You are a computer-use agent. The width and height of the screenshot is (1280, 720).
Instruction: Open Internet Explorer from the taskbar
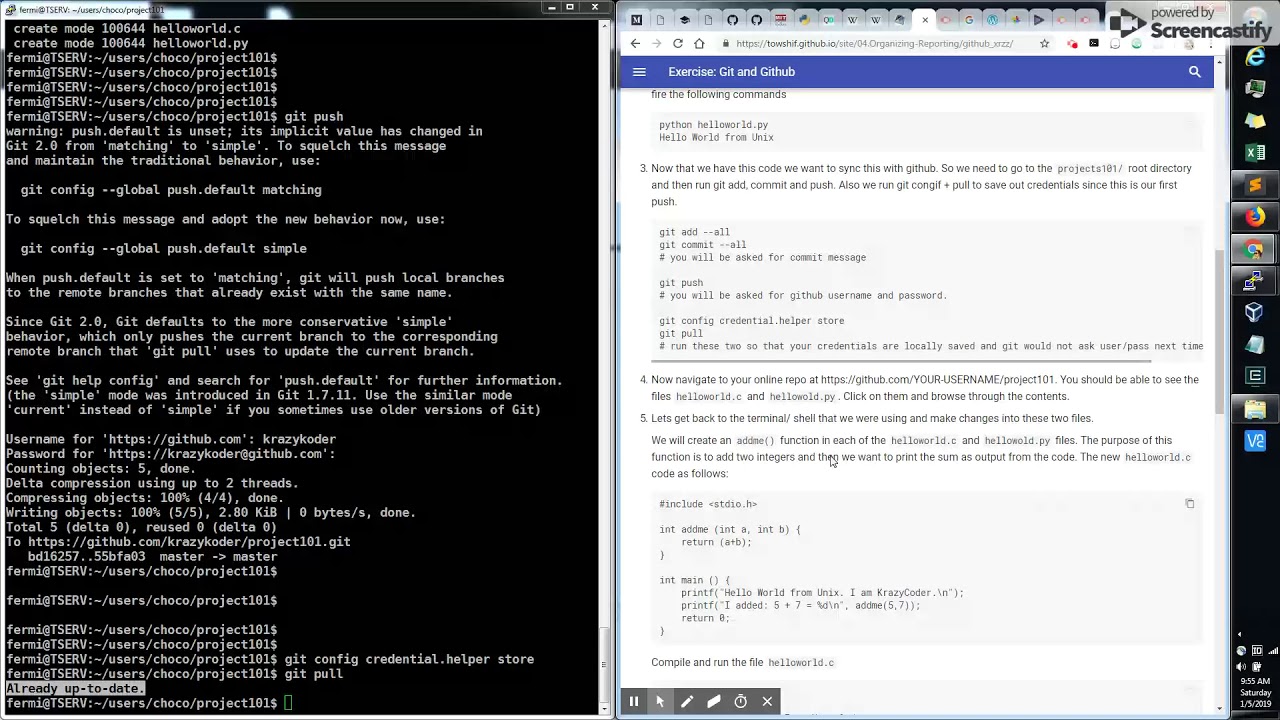tap(1255, 58)
